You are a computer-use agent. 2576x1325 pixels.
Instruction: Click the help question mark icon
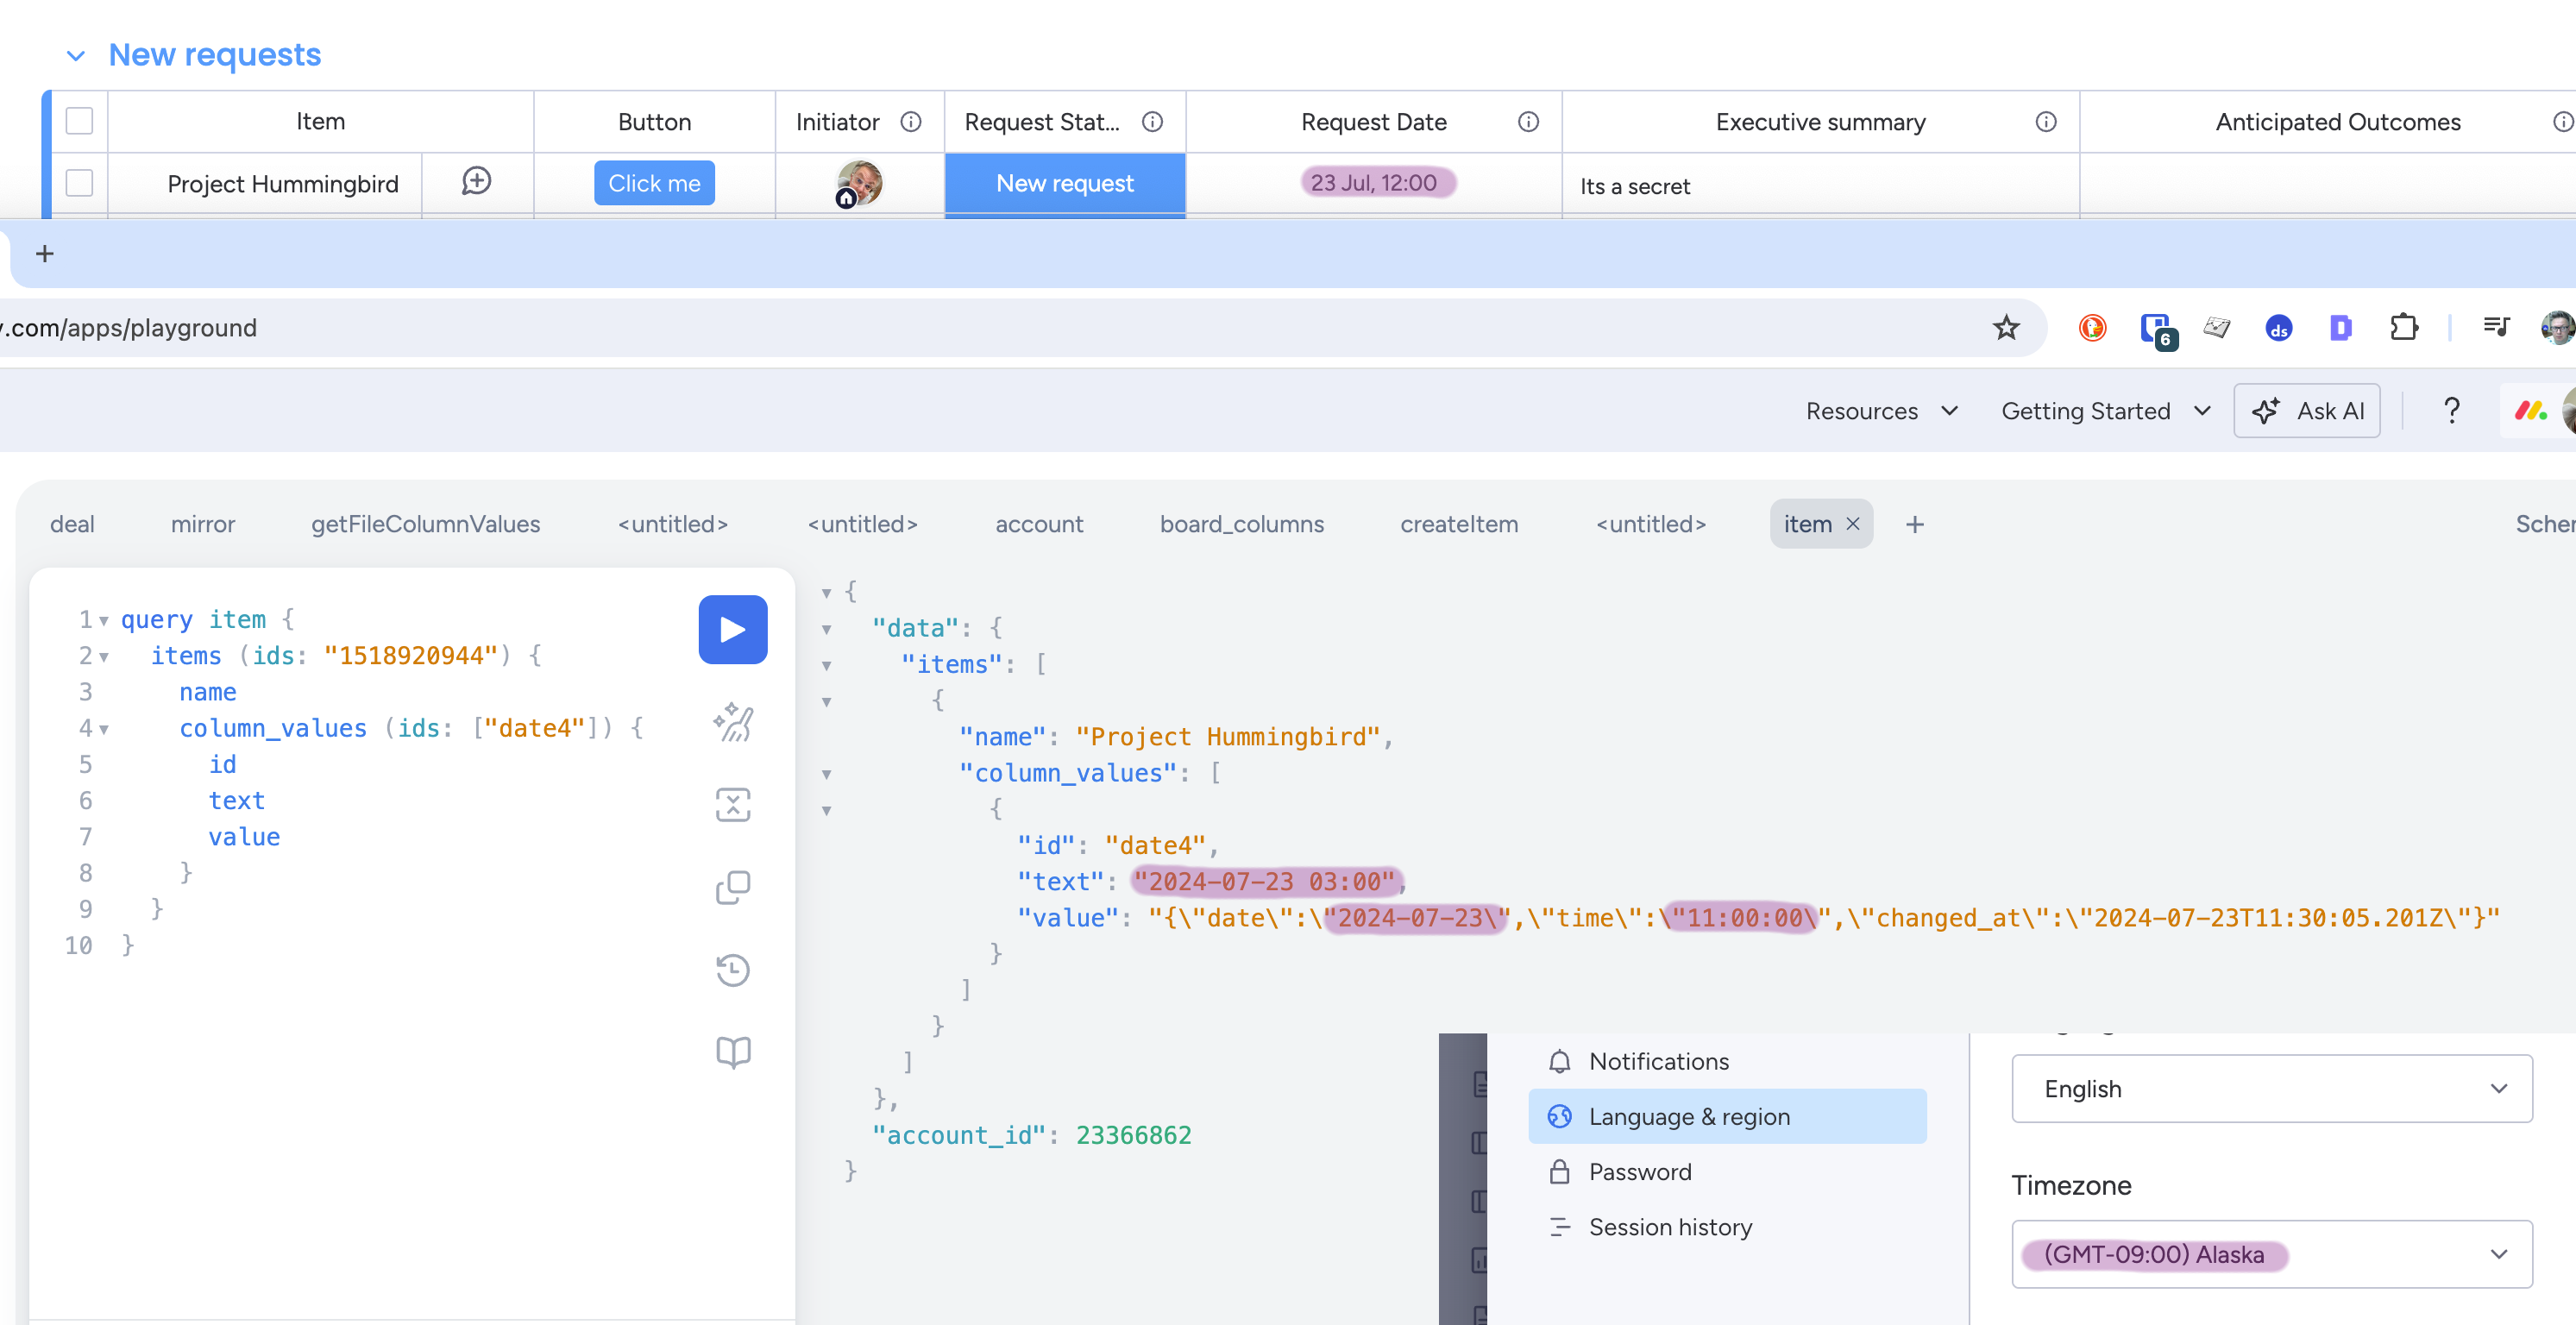click(2451, 410)
